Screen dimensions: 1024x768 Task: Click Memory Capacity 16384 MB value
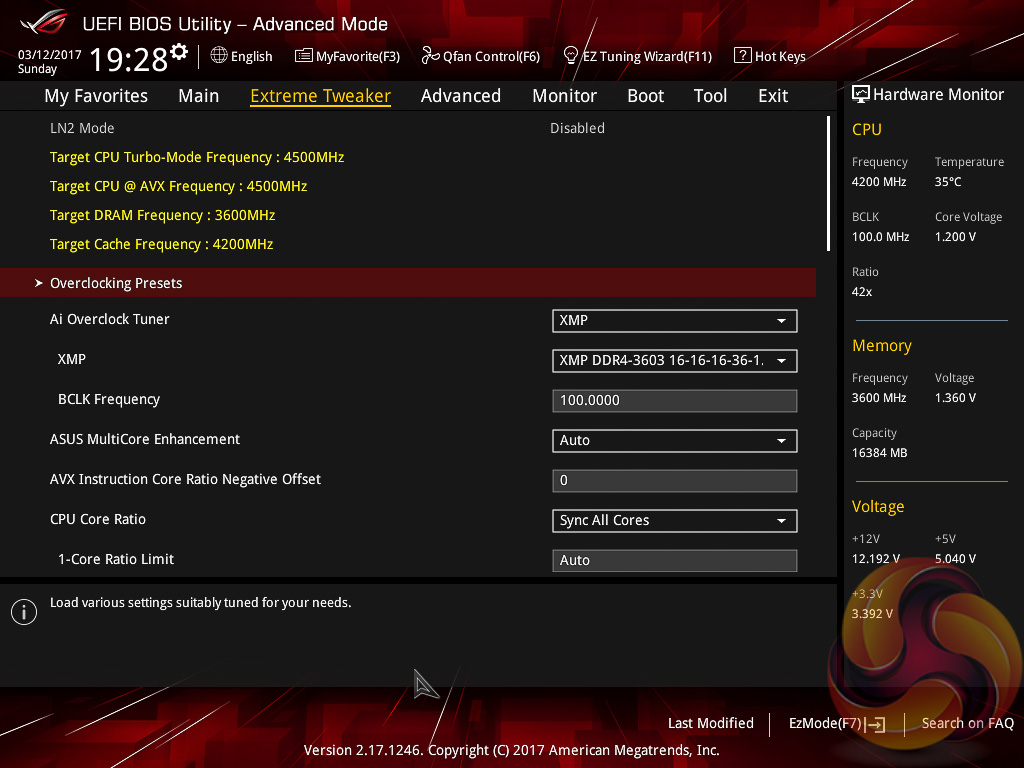click(879, 453)
